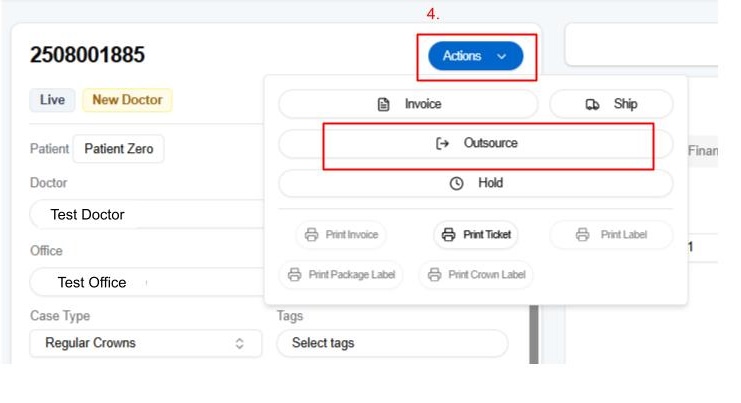Image resolution: width=741 pixels, height=403 pixels.
Task: Click the Patient Zero name field
Action: click(x=119, y=149)
